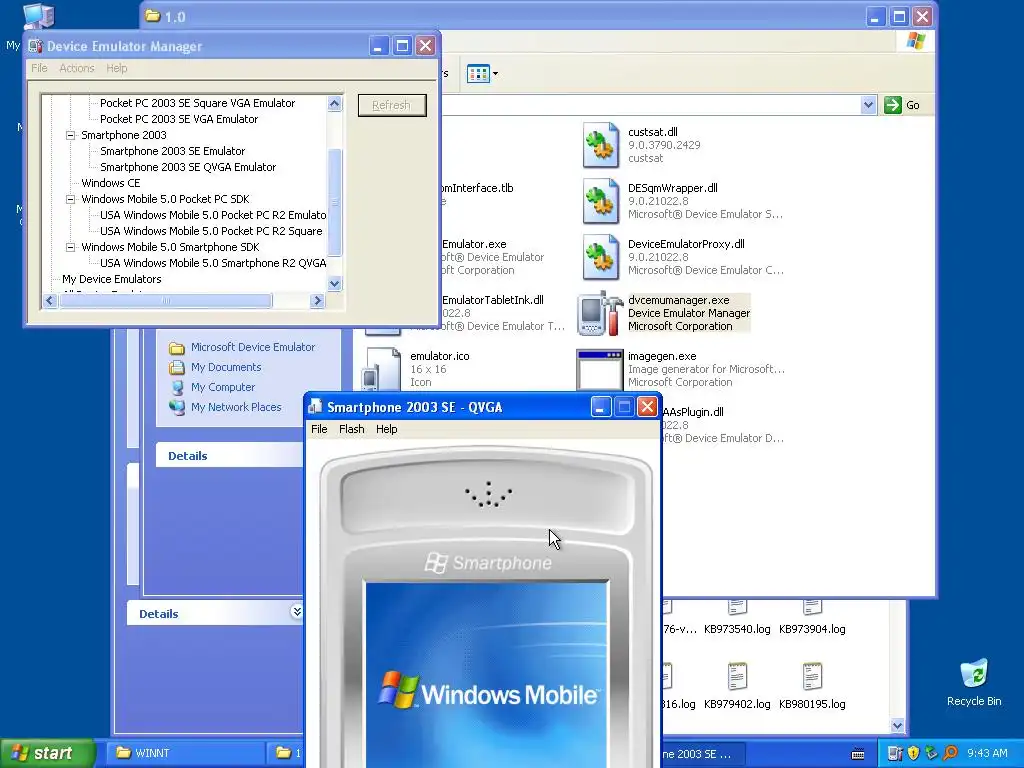The image size is (1024, 768).
Task: Open the Views button dropdown arrow
Action: coord(495,74)
